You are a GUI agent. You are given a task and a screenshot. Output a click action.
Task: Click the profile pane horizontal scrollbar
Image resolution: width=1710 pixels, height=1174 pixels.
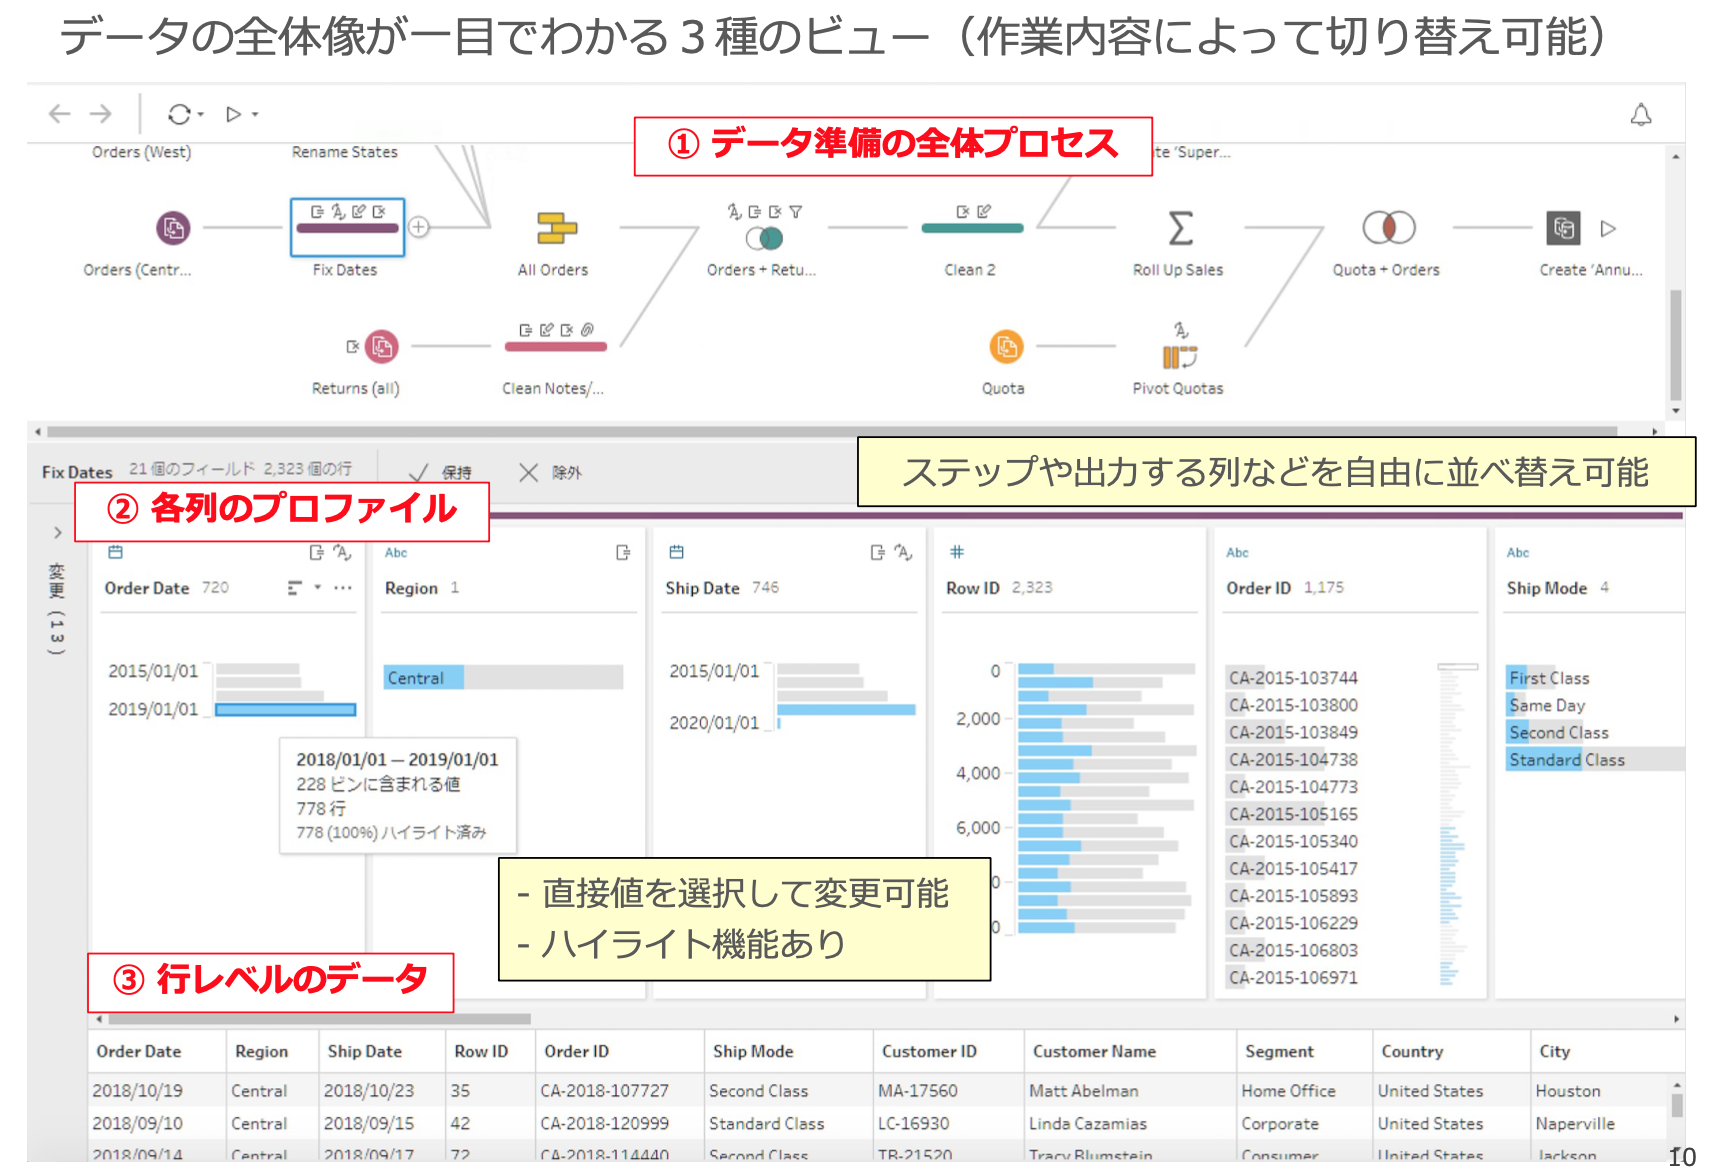[320, 1019]
